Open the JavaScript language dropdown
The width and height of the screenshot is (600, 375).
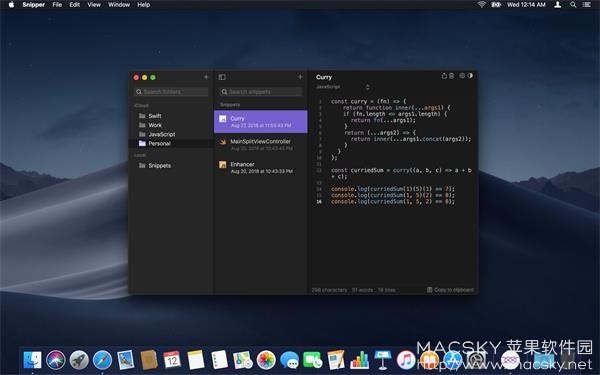coord(343,87)
